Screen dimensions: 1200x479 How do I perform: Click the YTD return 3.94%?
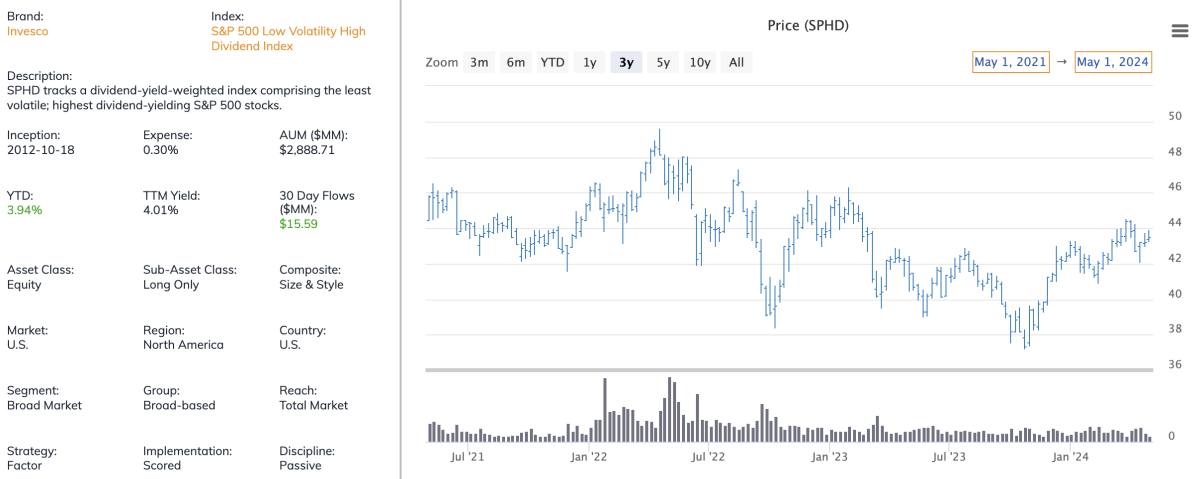pyautogui.click(x=25, y=210)
